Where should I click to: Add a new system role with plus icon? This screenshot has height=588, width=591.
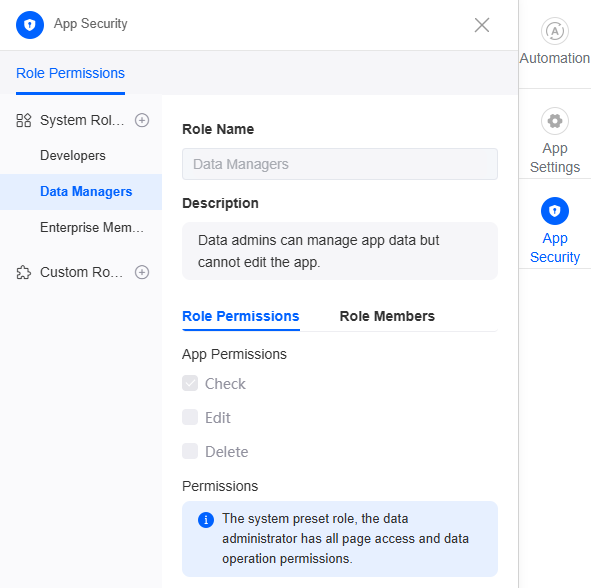pos(142,120)
